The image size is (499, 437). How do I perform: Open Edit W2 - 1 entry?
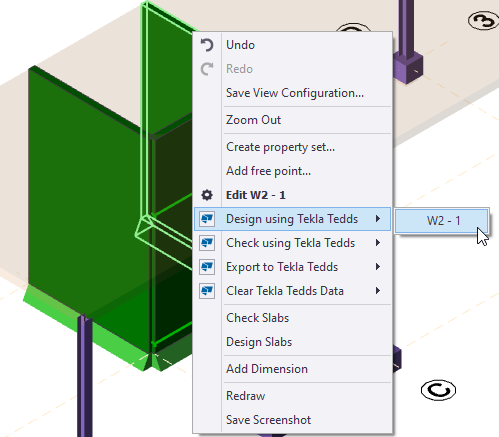coord(292,195)
